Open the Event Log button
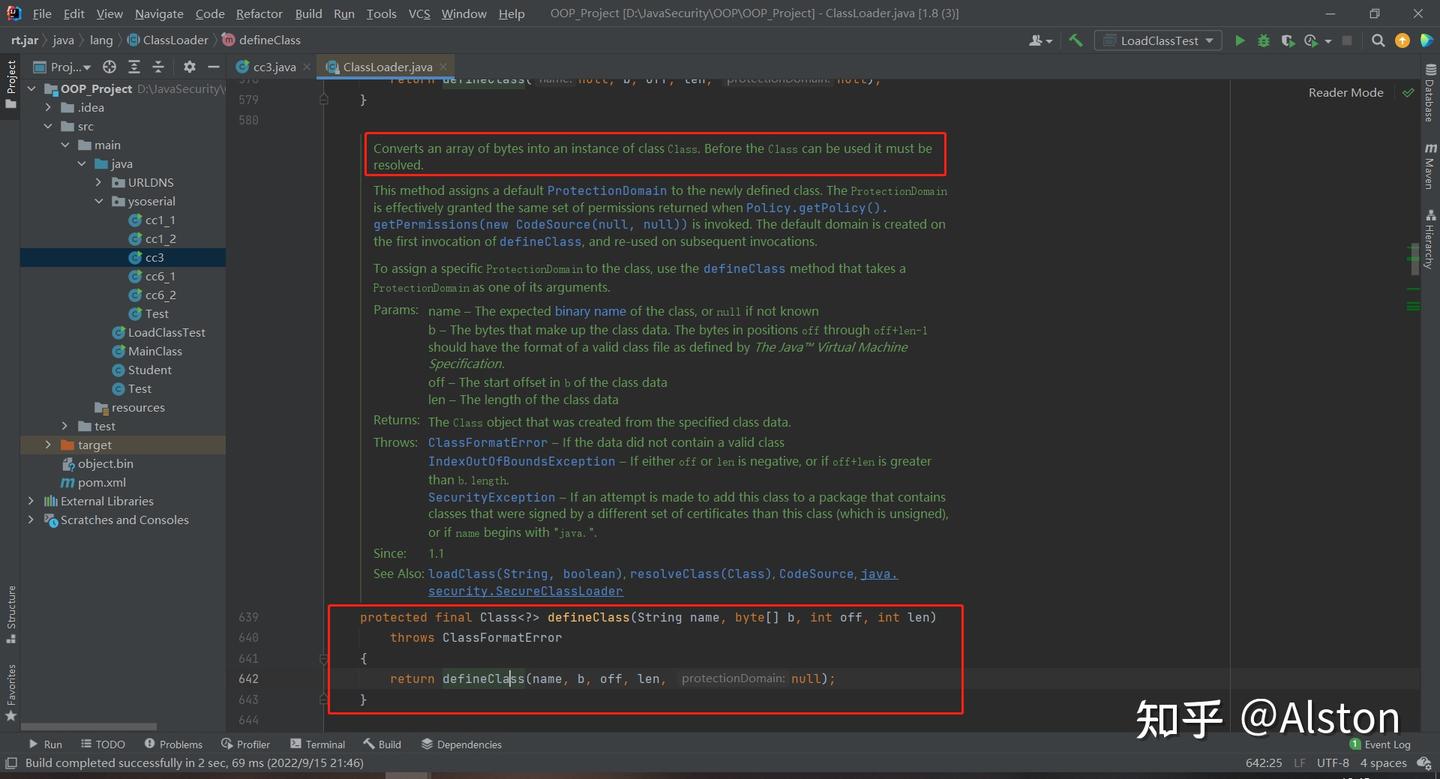The width and height of the screenshot is (1440, 779). (x=1380, y=744)
